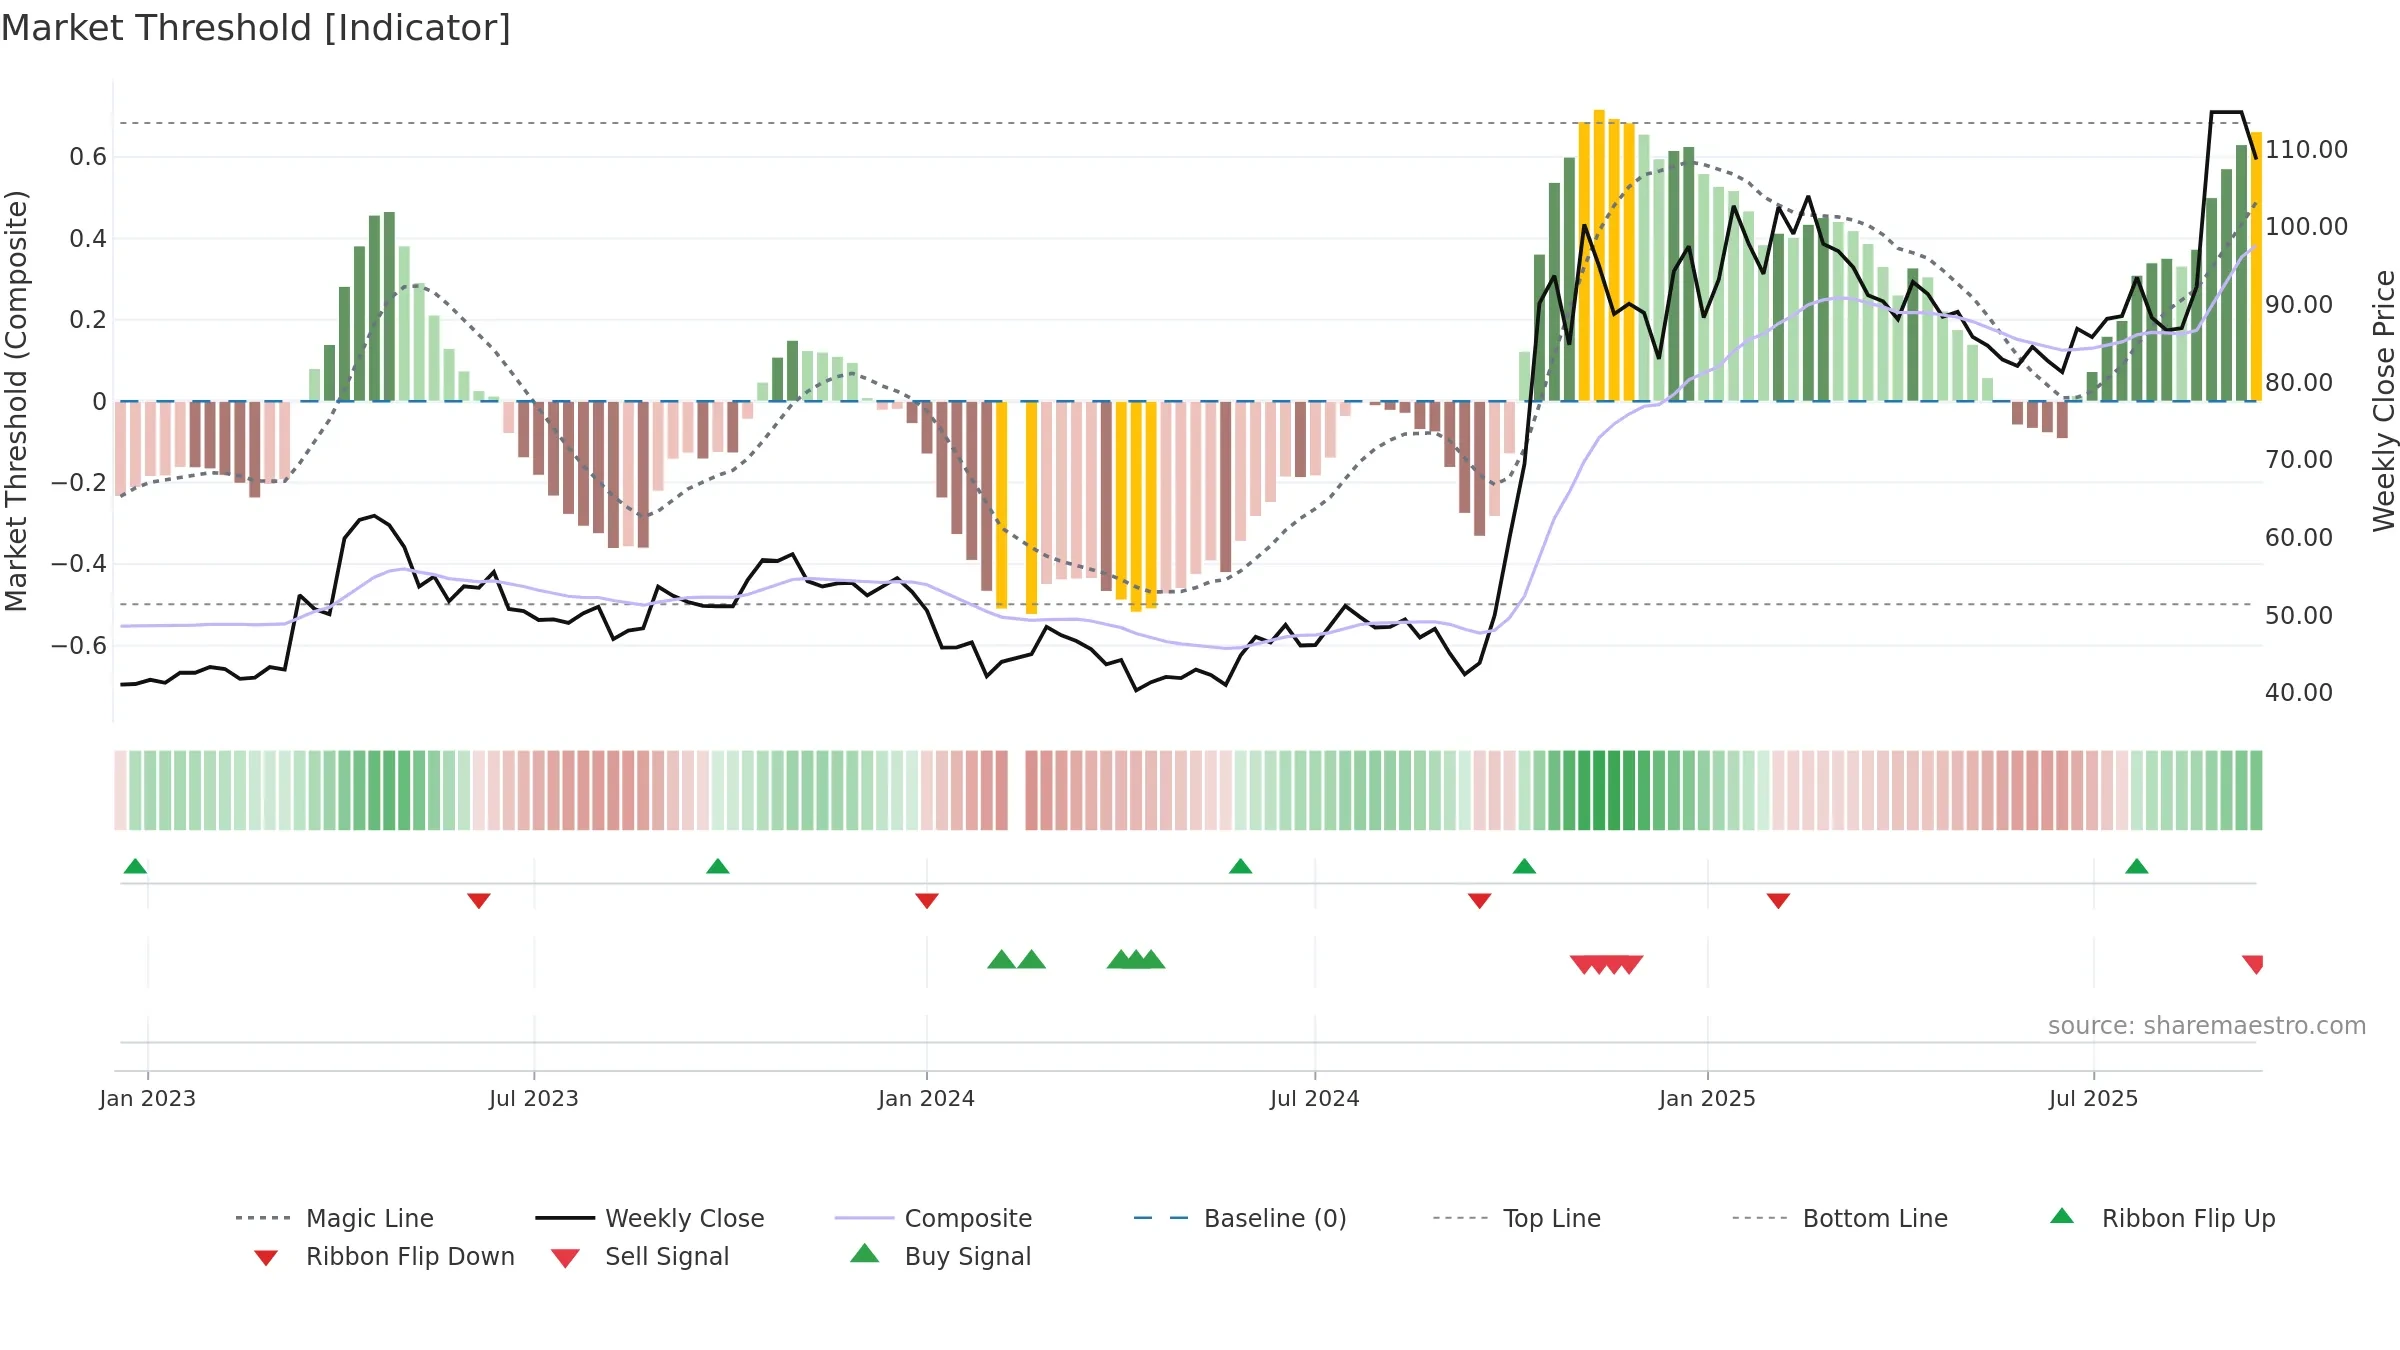Click the Ribbon Flip Down marker before Jul 2023
This screenshot has height=1350, width=2400.
479,901
